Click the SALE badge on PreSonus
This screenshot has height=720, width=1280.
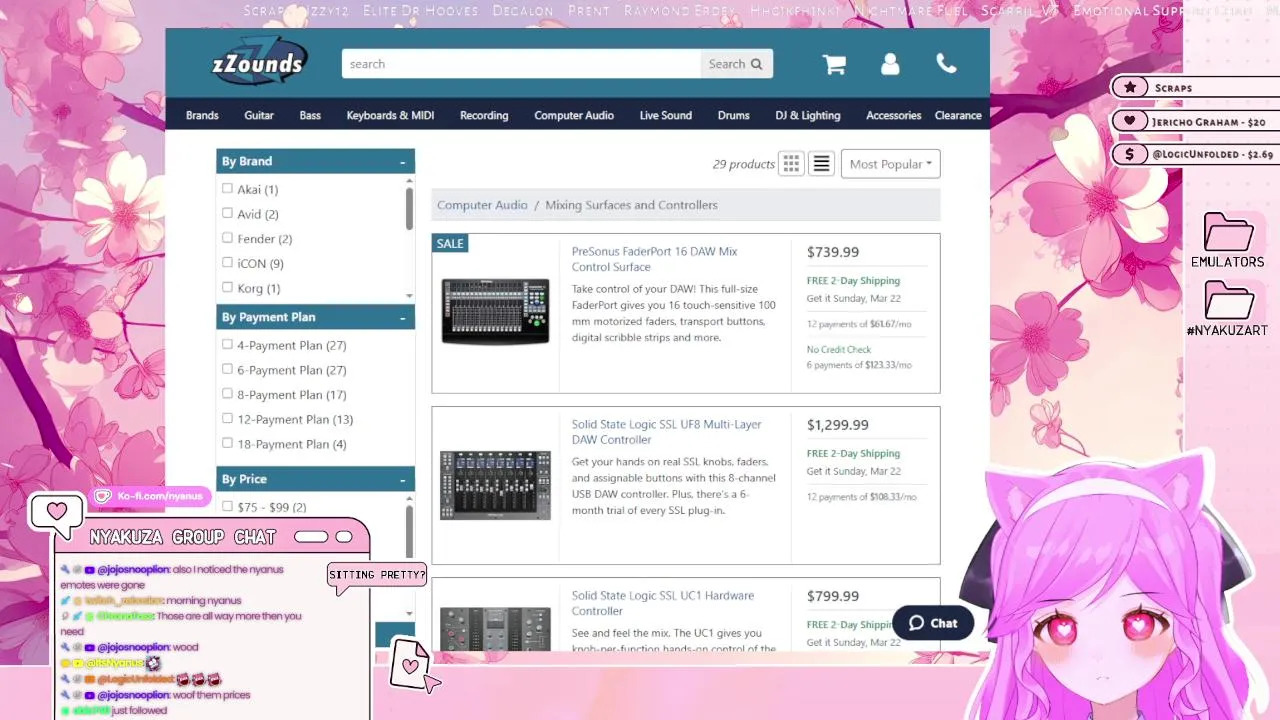pos(450,243)
